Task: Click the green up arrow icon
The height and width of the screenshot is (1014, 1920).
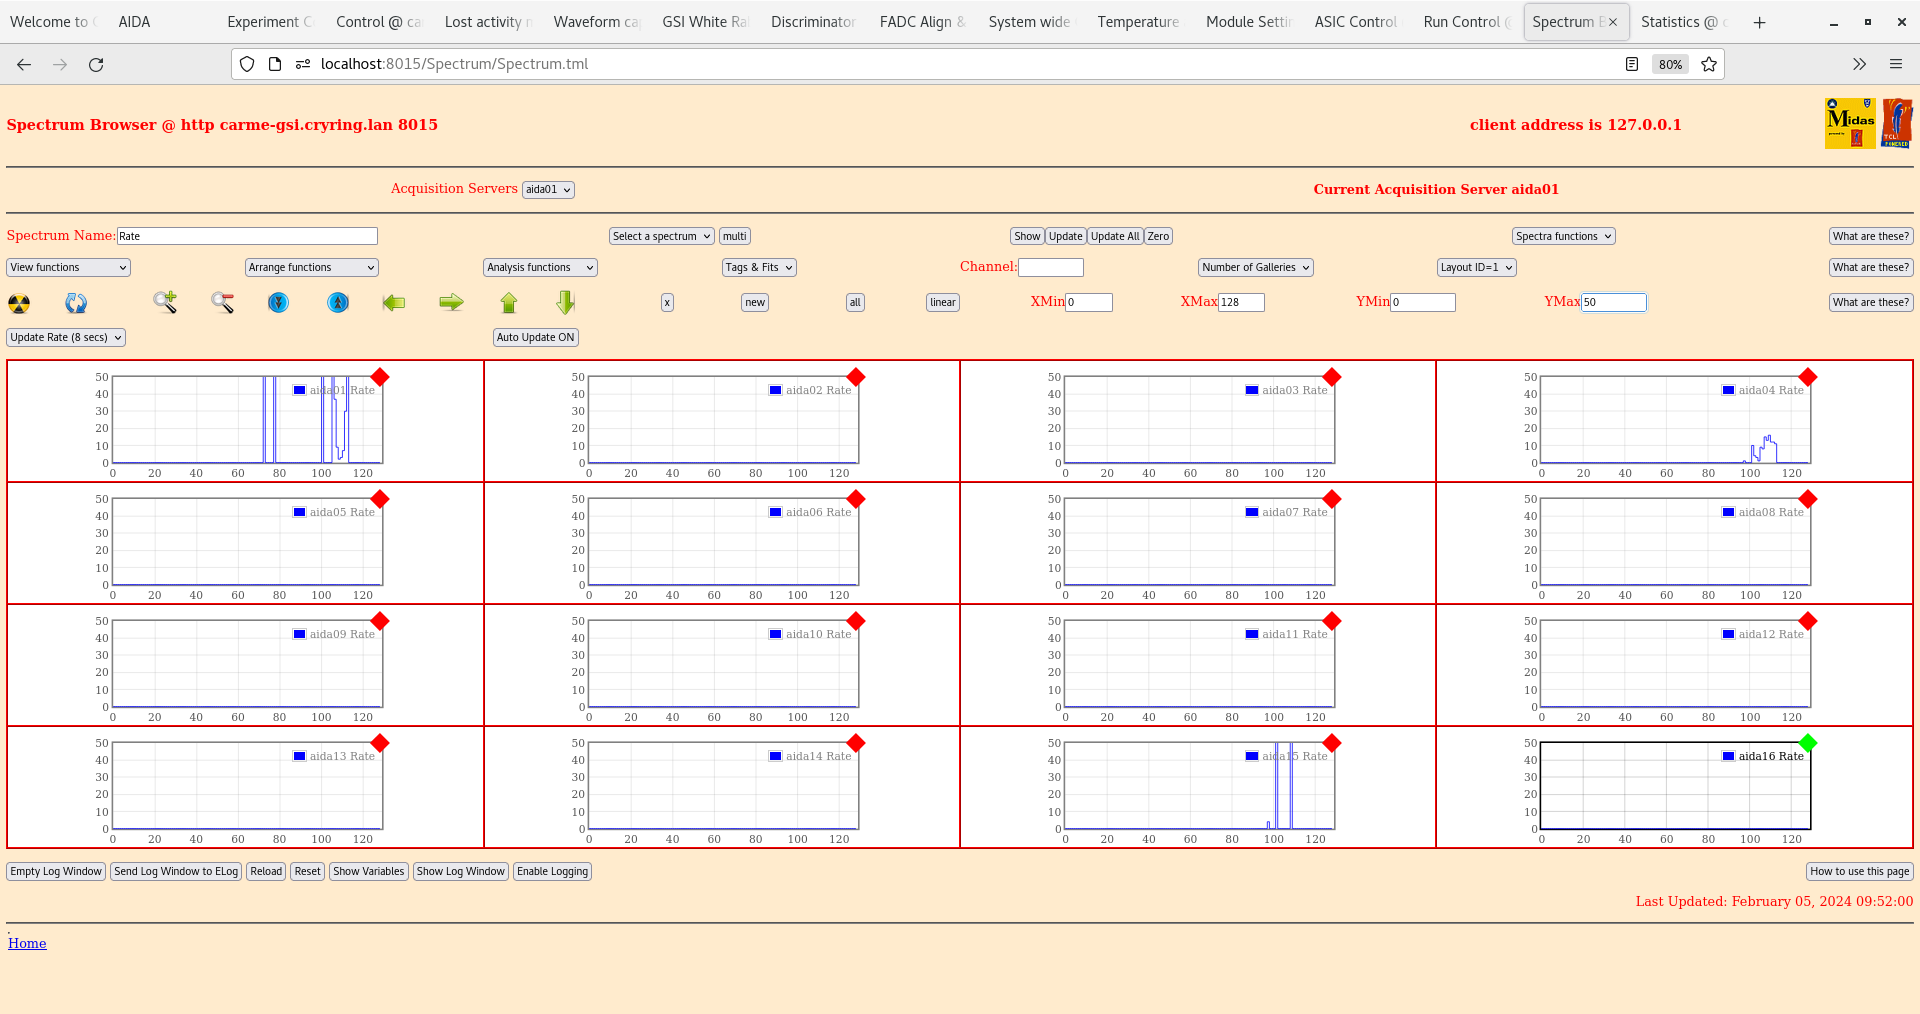Action: (509, 302)
